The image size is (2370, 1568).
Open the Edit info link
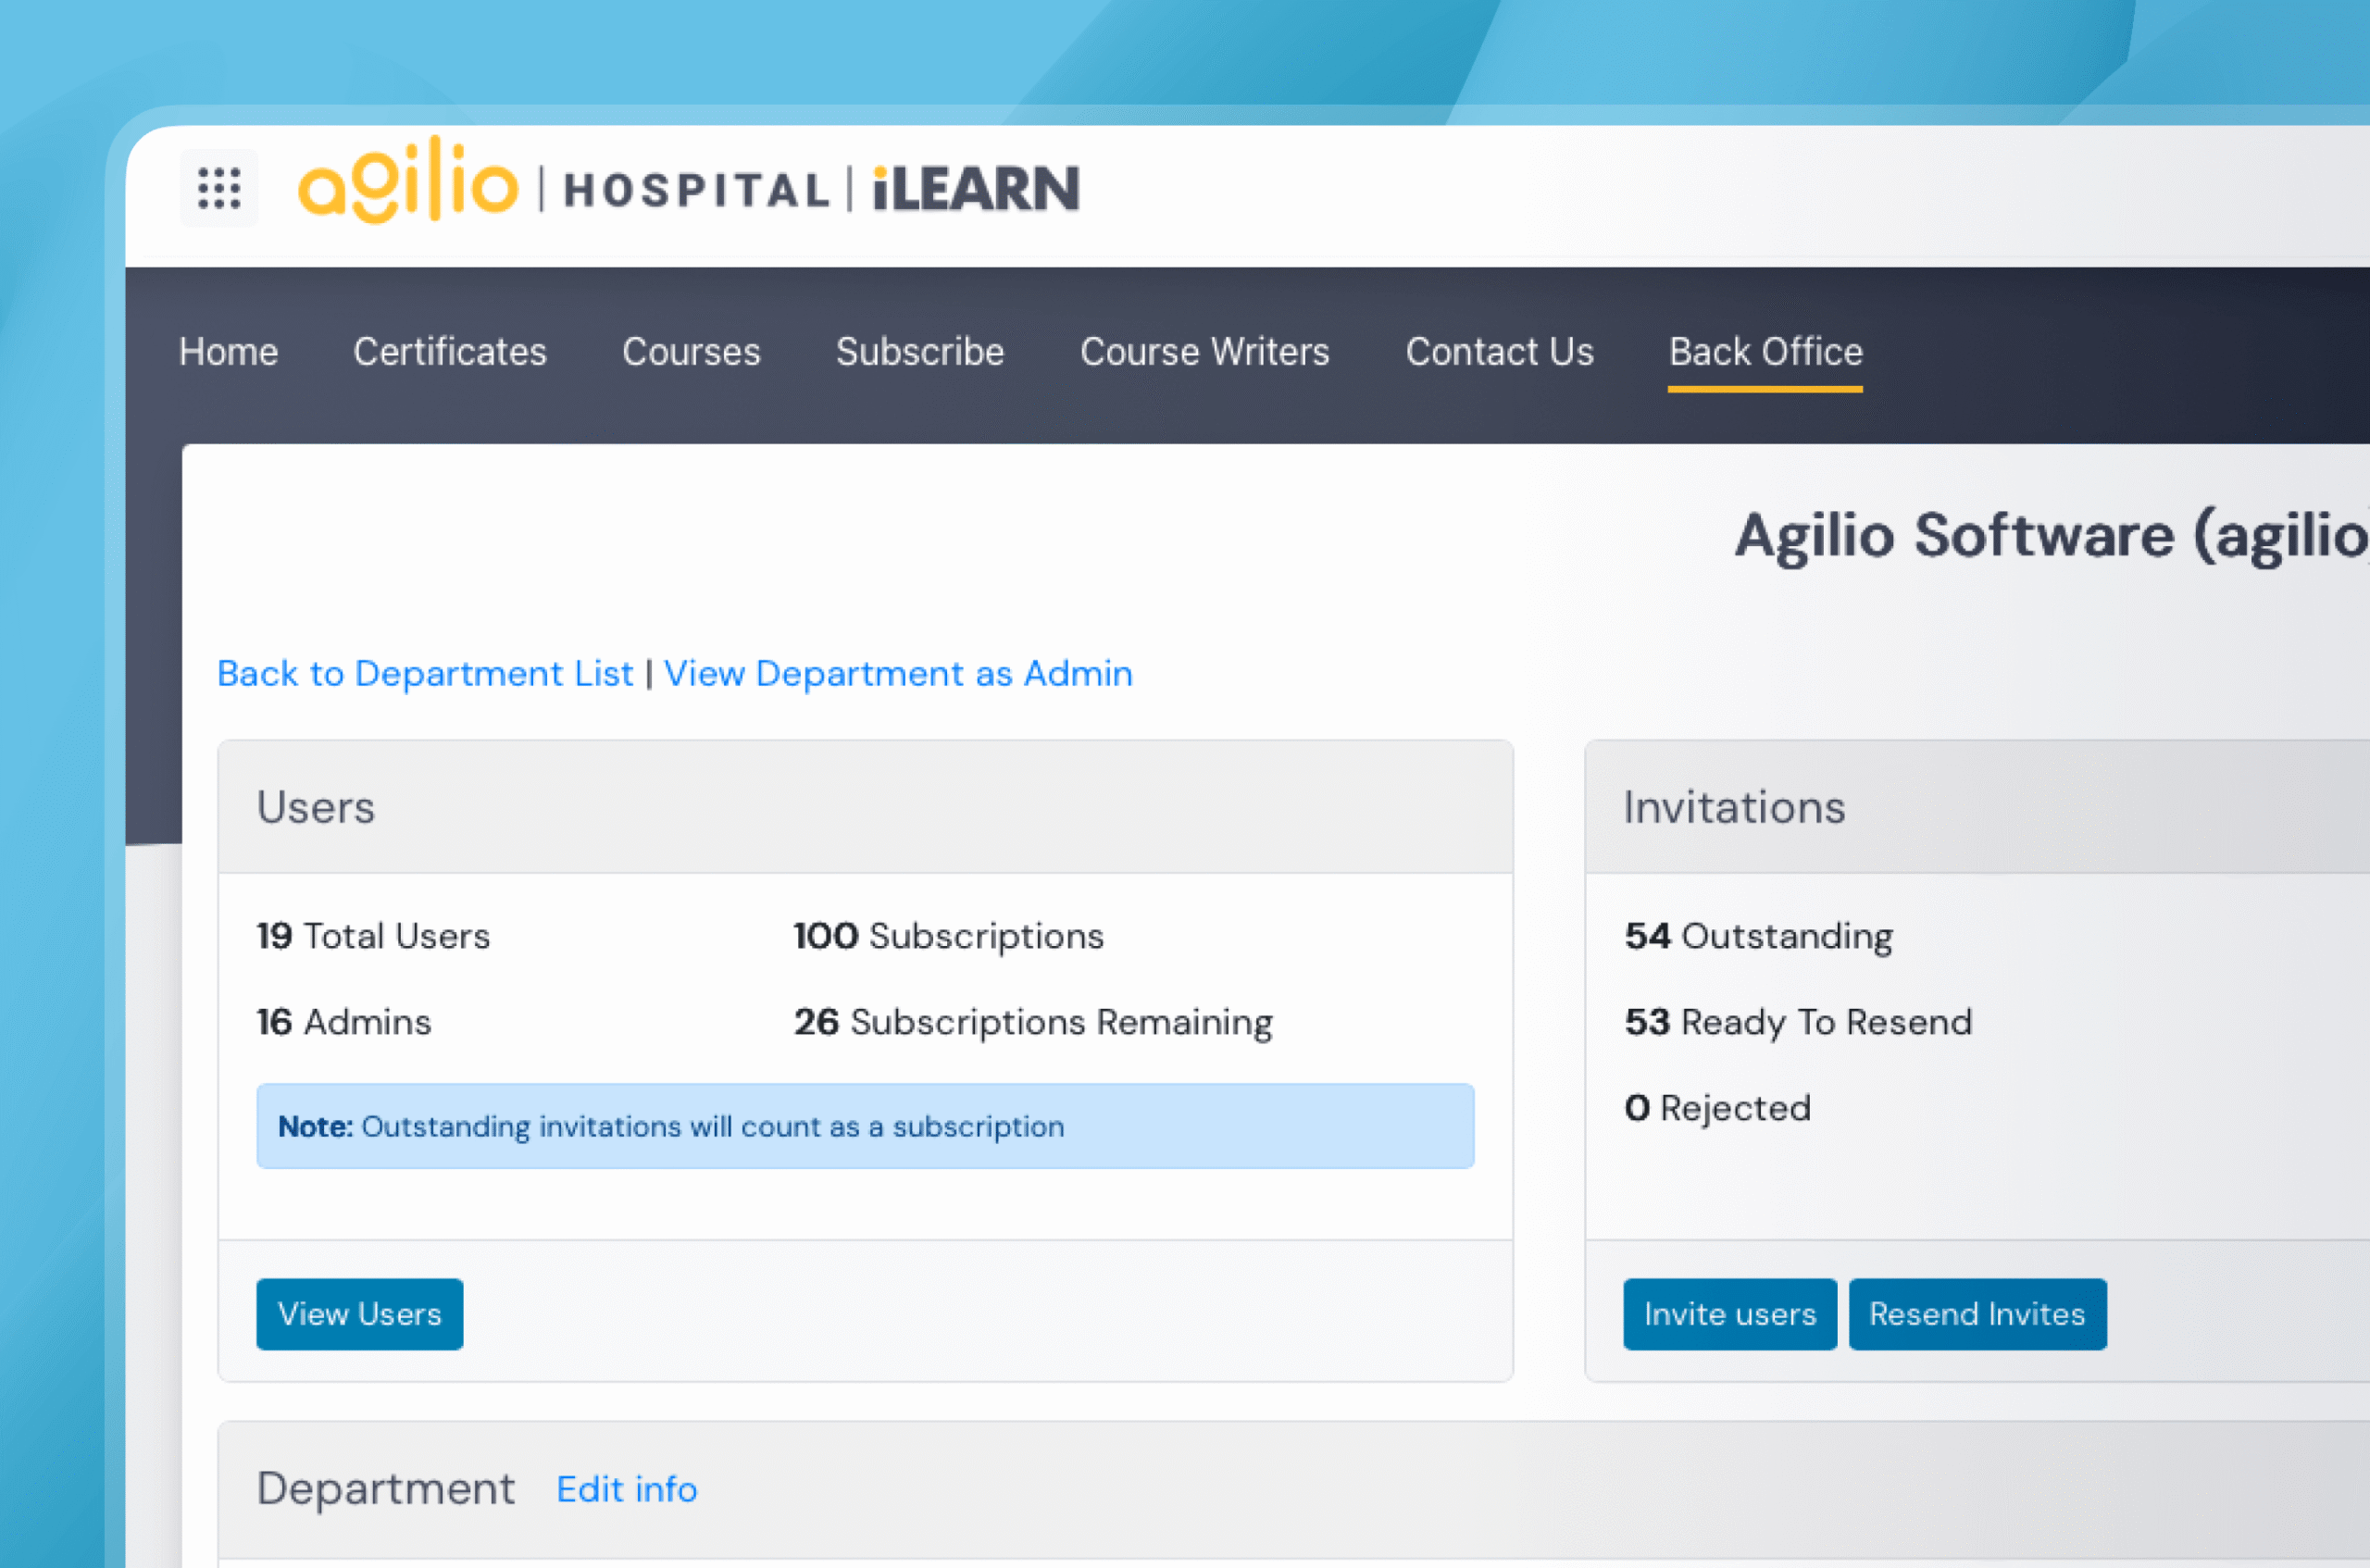[627, 1490]
